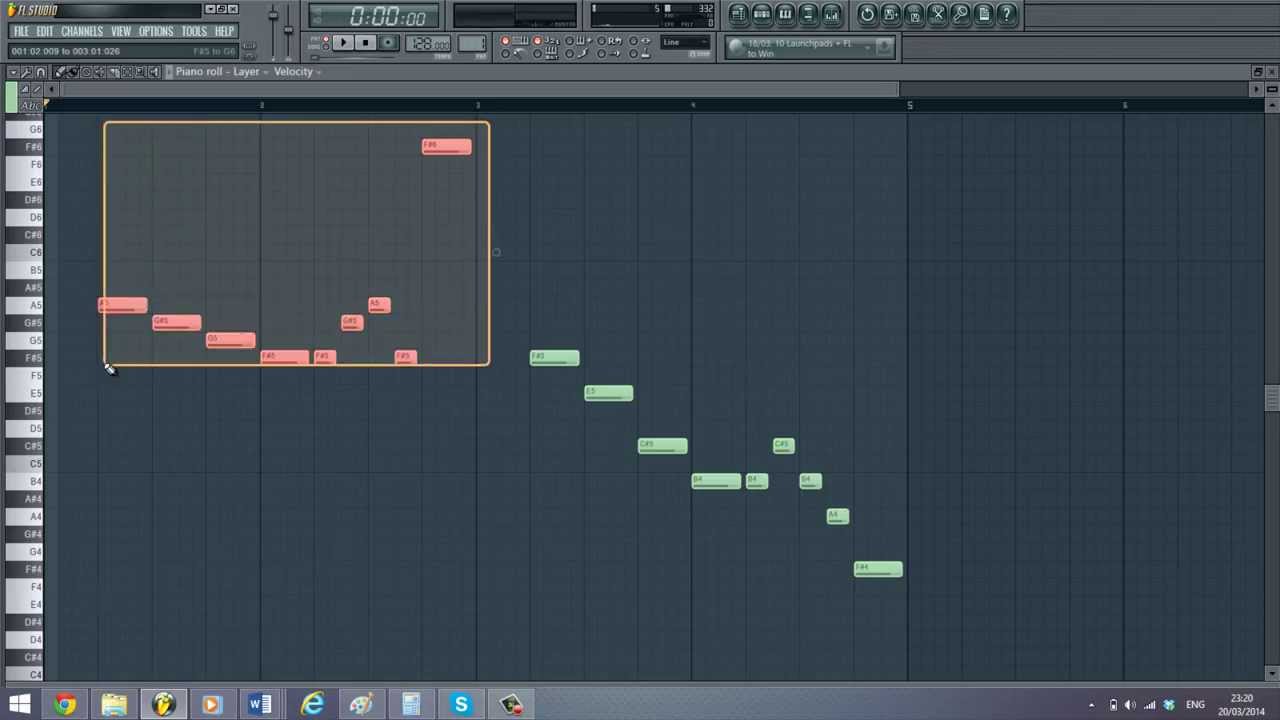Open the Windows Start button
This screenshot has width=1280, height=720.
pyautogui.click(x=19, y=704)
